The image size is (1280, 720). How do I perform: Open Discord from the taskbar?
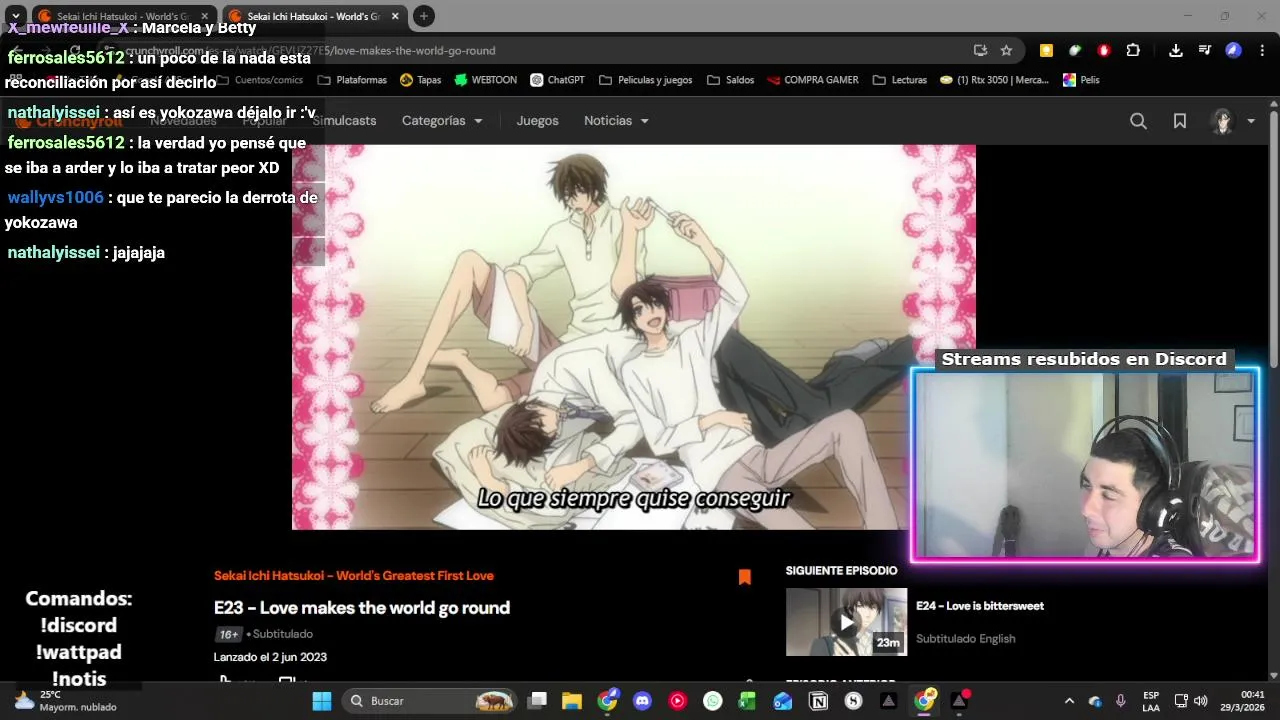pos(642,701)
